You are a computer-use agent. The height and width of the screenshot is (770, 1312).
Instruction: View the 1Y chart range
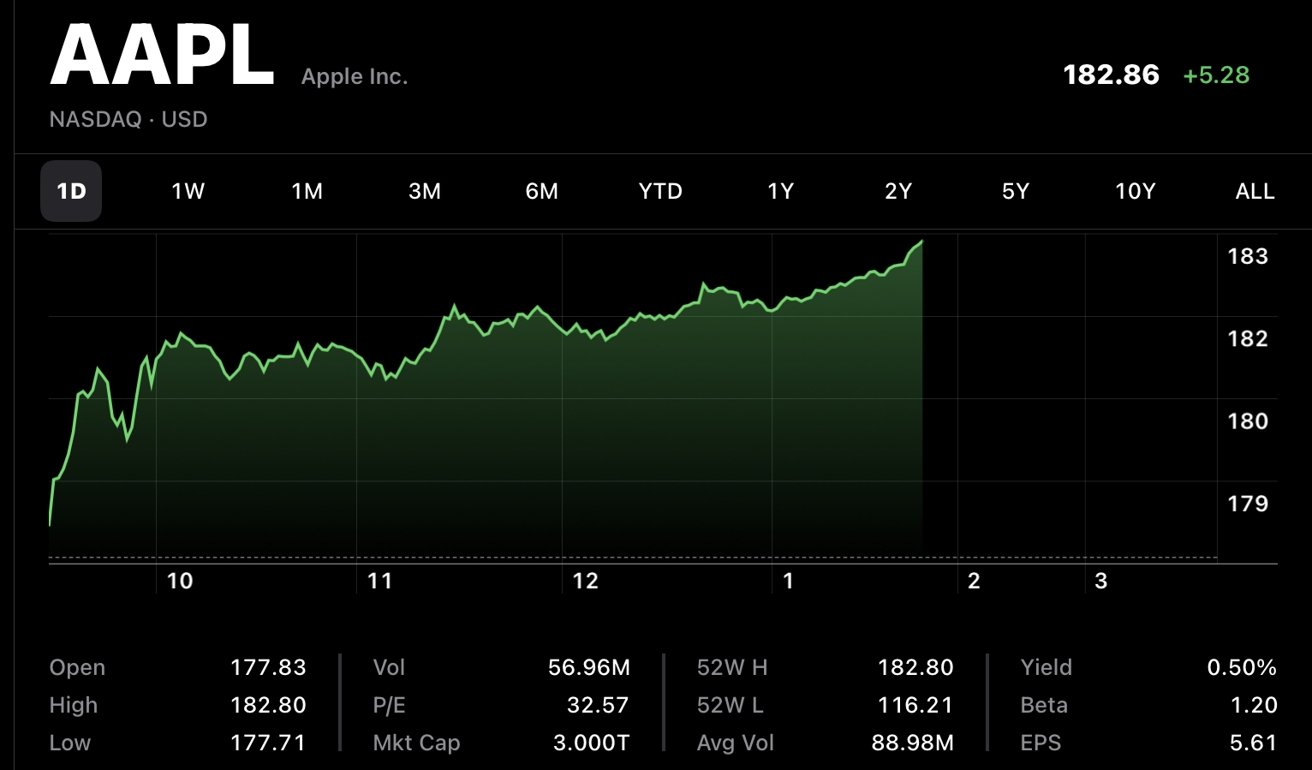coord(780,191)
